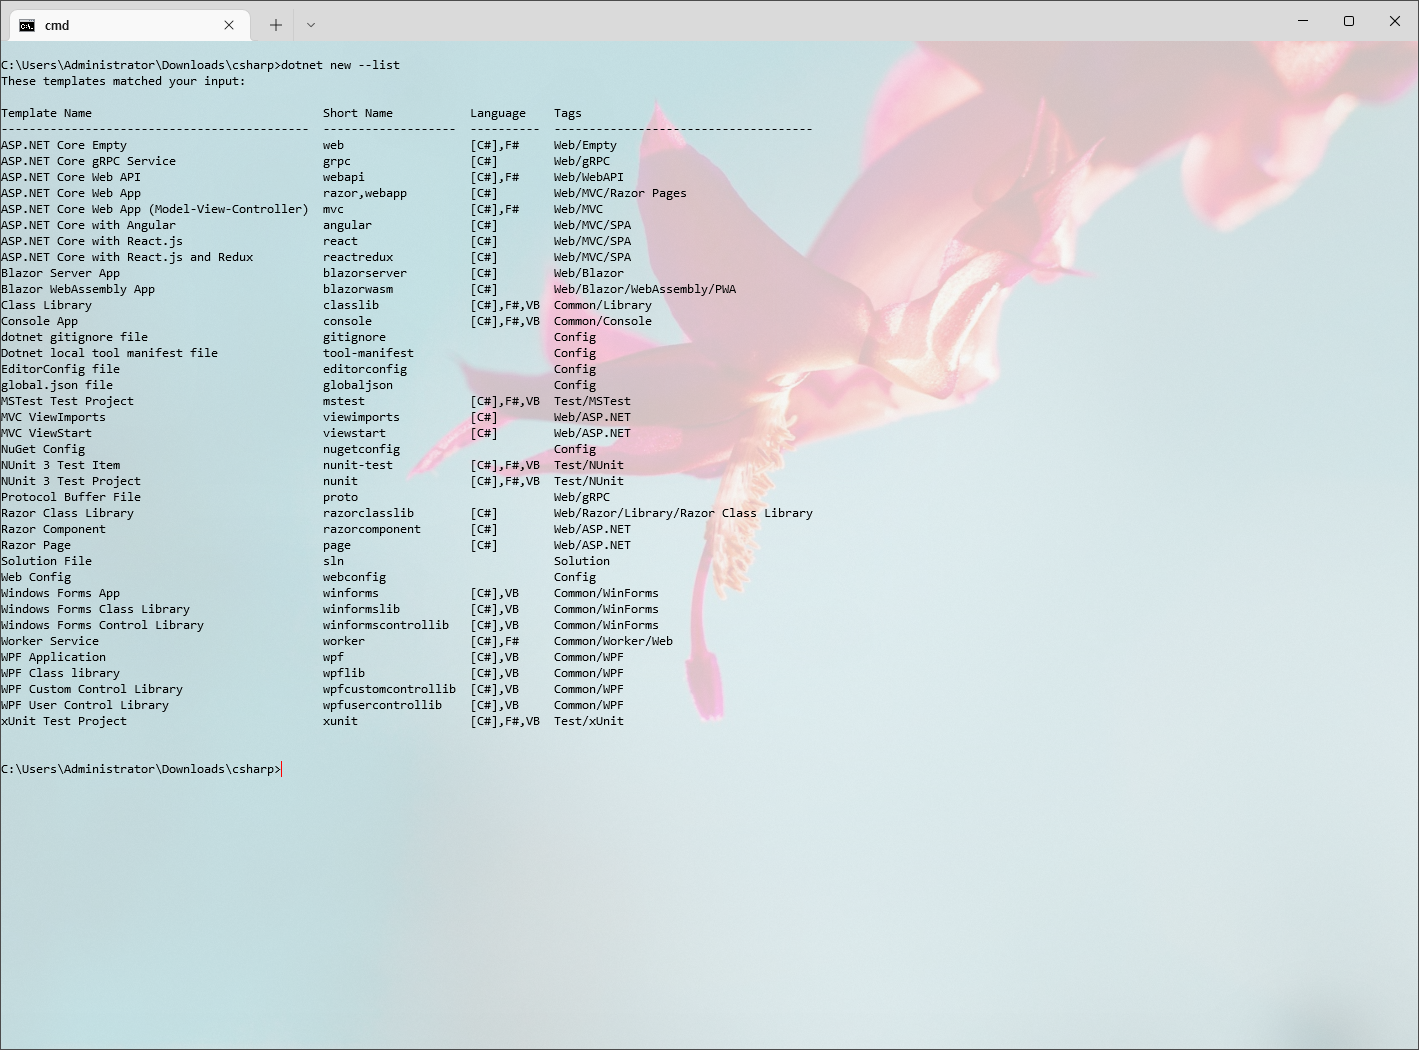
Task: Click 'ASP.NET Core Web App (Model-View-Controller)' text
Action: tap(155, 209)
